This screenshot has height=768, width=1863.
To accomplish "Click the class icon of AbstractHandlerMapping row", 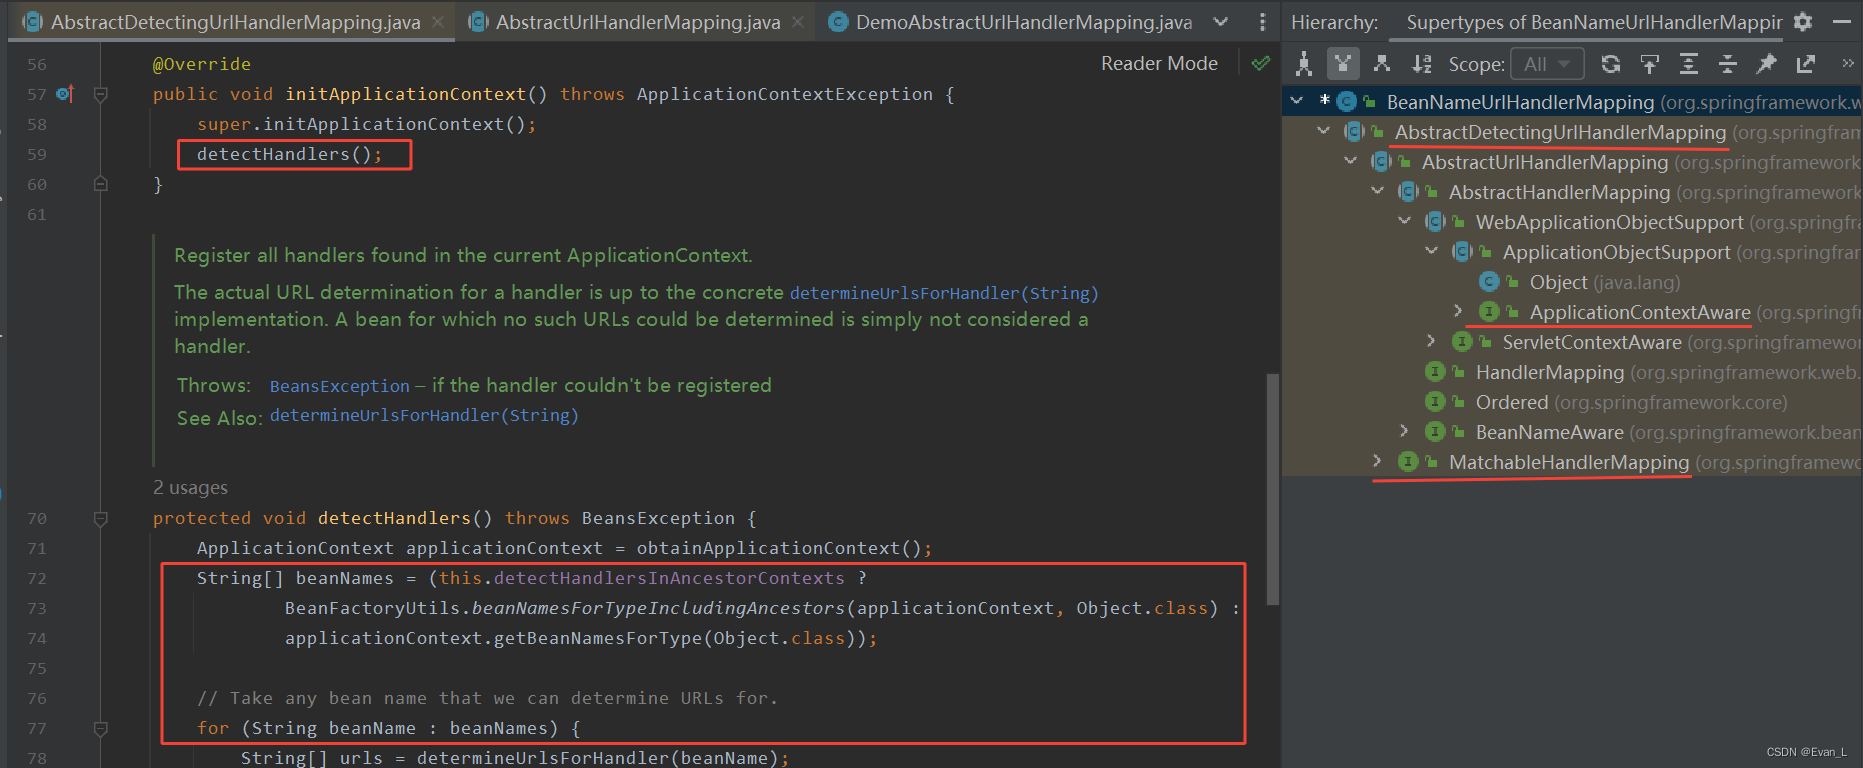I will point(1408,192).
